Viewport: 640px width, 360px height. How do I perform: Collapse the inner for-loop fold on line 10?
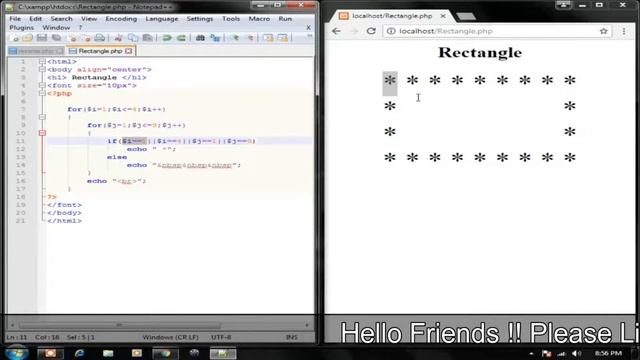click(42, 133)
